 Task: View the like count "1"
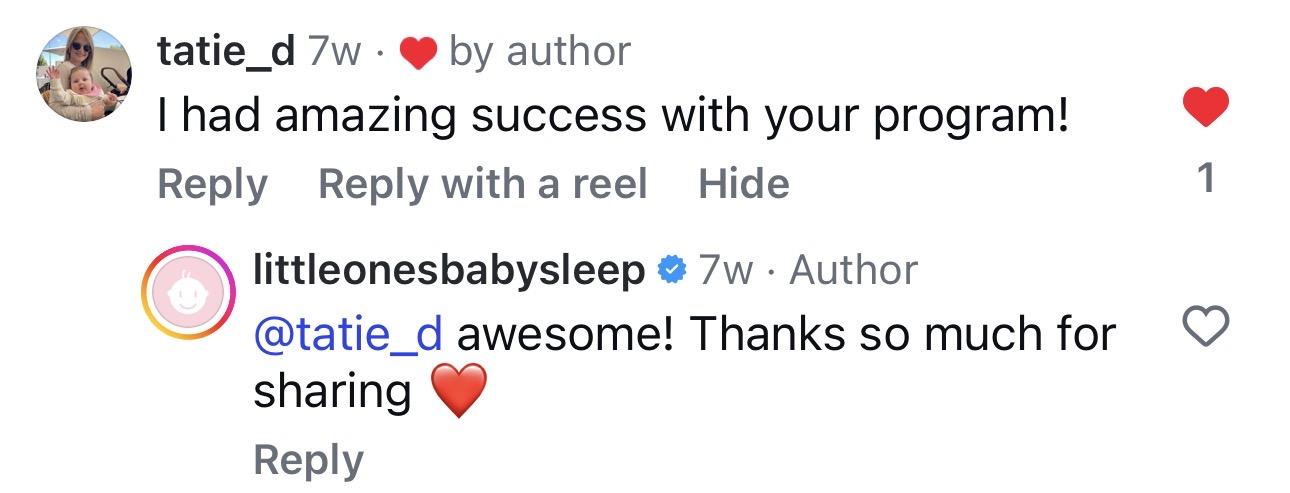(x=1206, y=179)
